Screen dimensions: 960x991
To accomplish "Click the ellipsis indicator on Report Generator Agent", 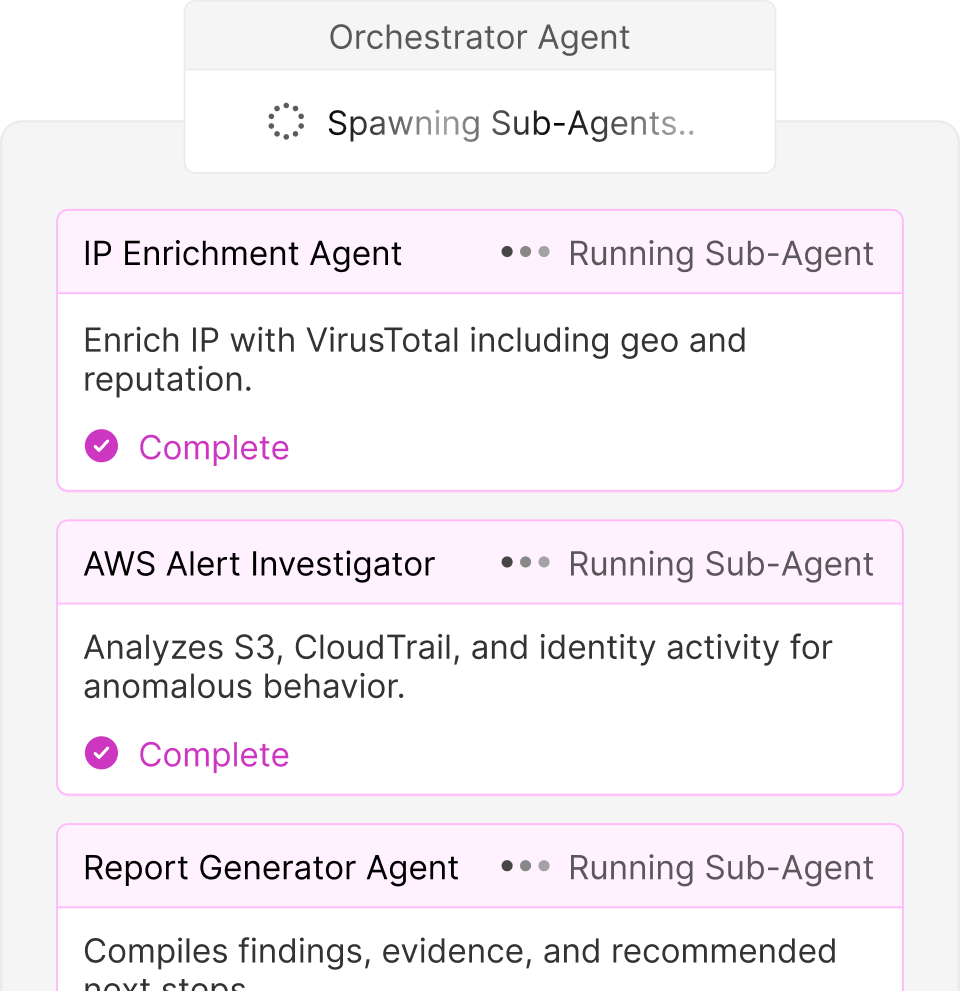I will (x=523, y=867).
